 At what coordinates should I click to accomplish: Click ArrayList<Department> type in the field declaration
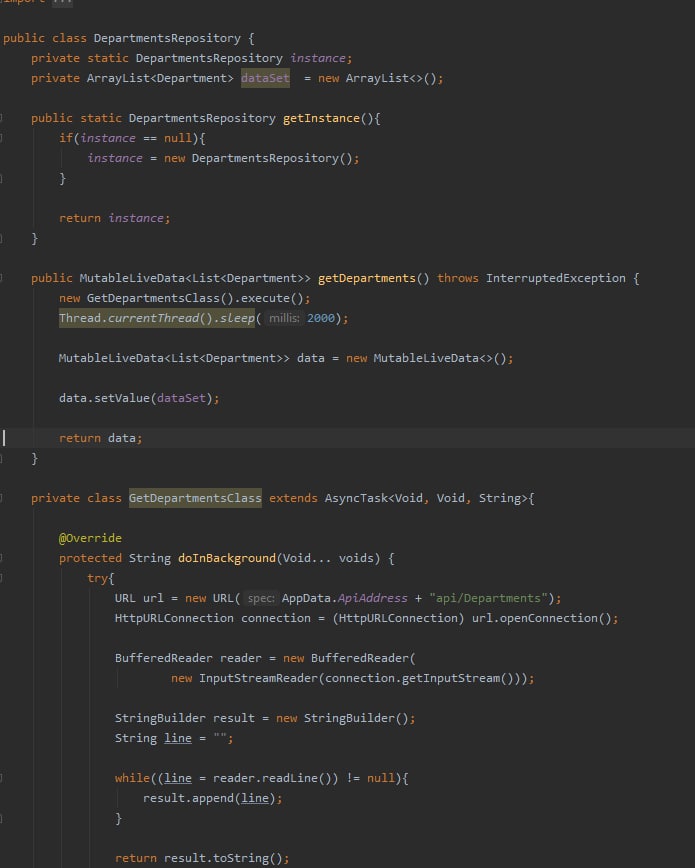[160, 78]
